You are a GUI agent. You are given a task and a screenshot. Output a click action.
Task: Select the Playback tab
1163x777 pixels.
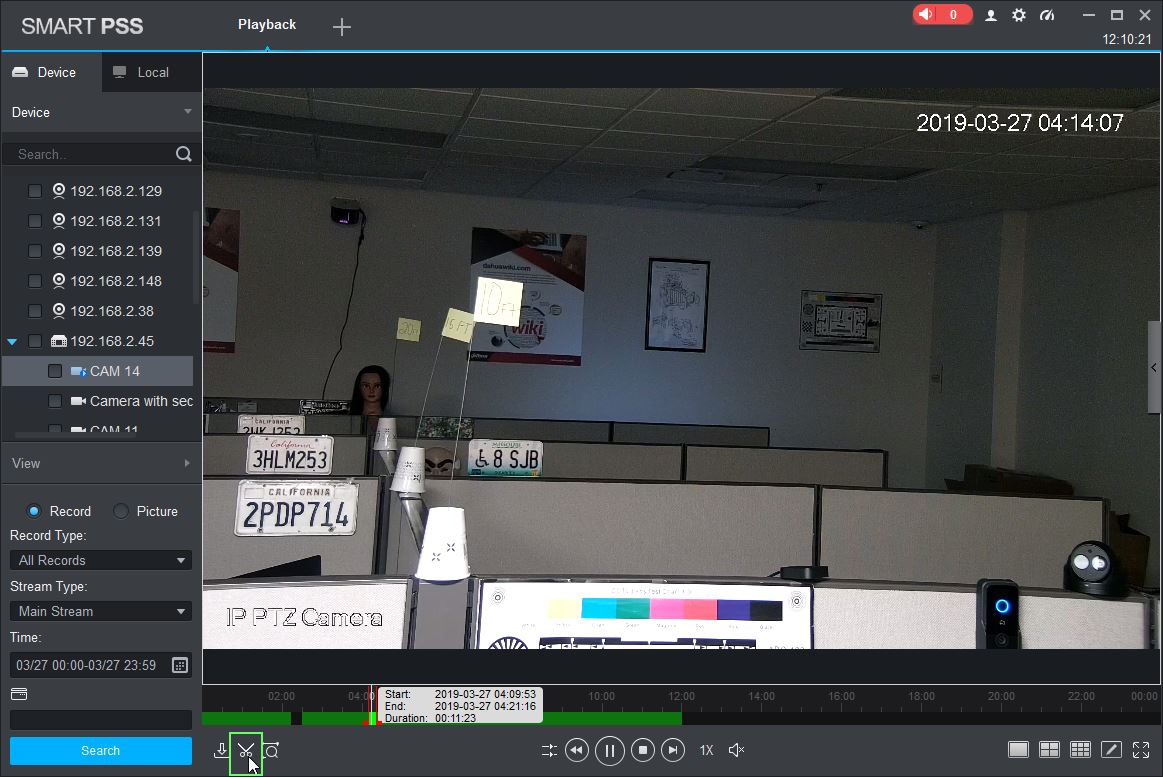[267, 24]
